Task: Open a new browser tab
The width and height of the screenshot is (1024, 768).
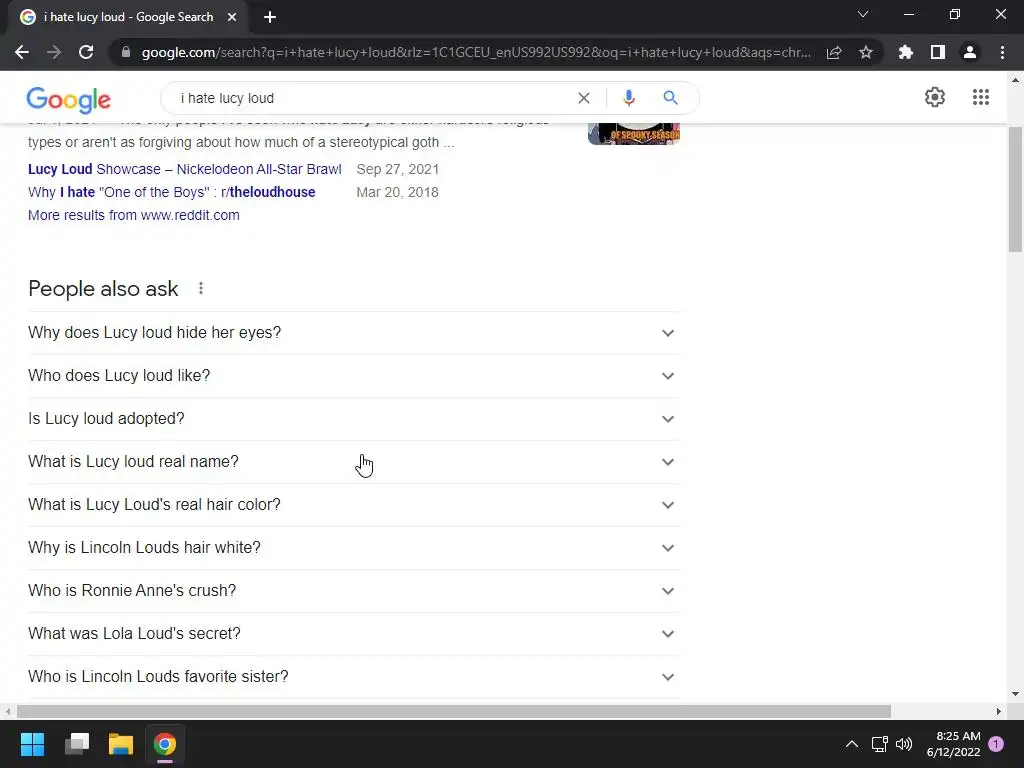Action: (270, 18)
